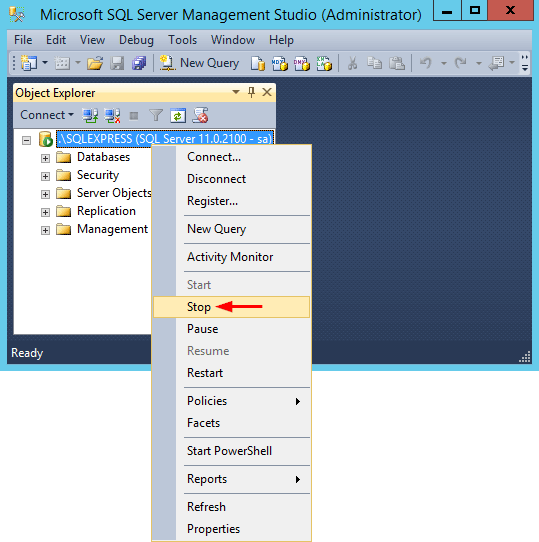This screenshot has height=542, width=539.
Task: Click the Disconnect server icon
Action: (112, 115)
